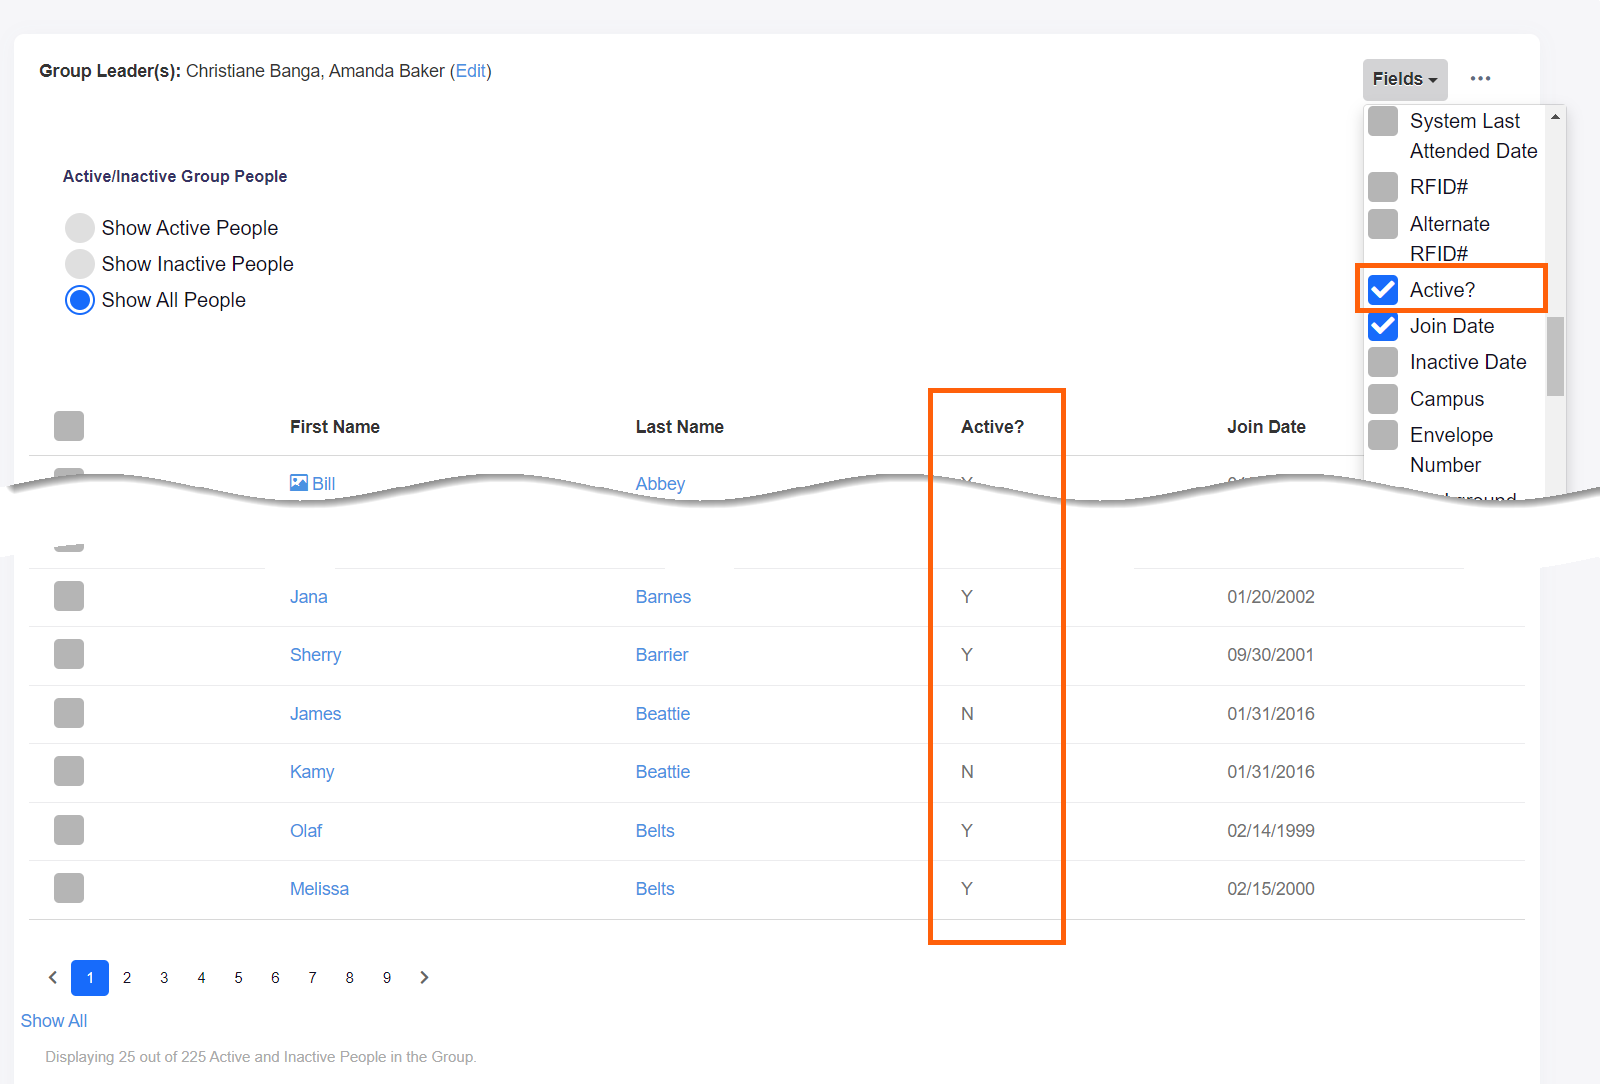The width and height of the screenshot is (1600, 1084).
Task: Choose the Show All People radio button
Action: (x=80, y=300)
